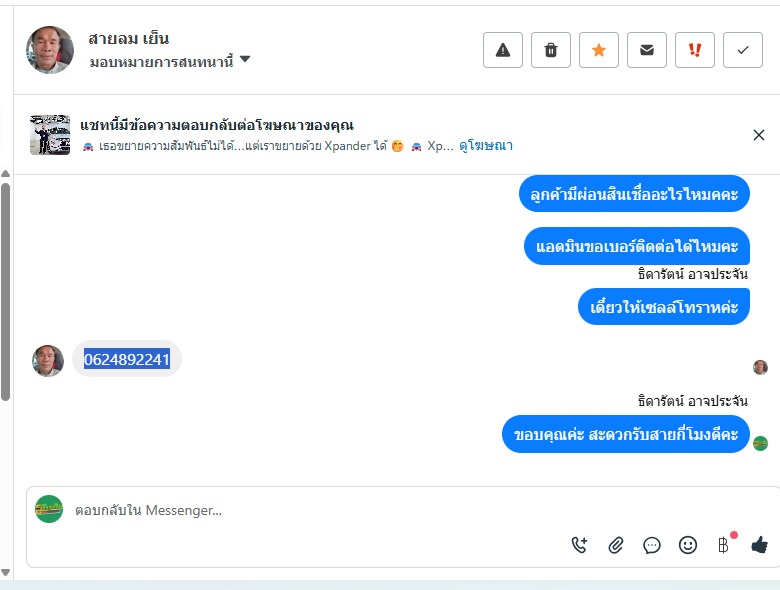Click the warning triangle spam button
The height and width of the screenshot is (590, 780).
point(503,50)
